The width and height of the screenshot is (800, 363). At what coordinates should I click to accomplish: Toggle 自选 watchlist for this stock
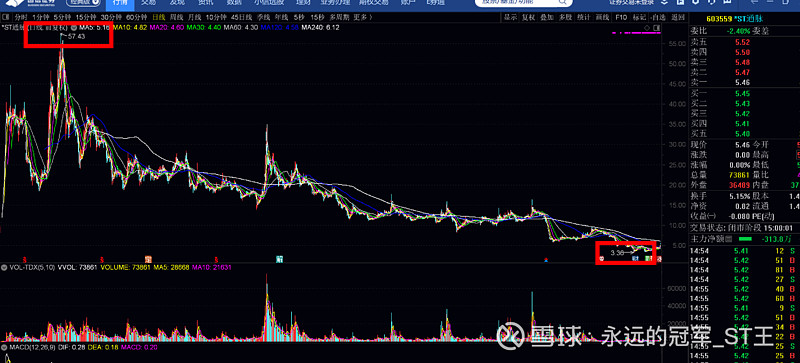[659, 17]
